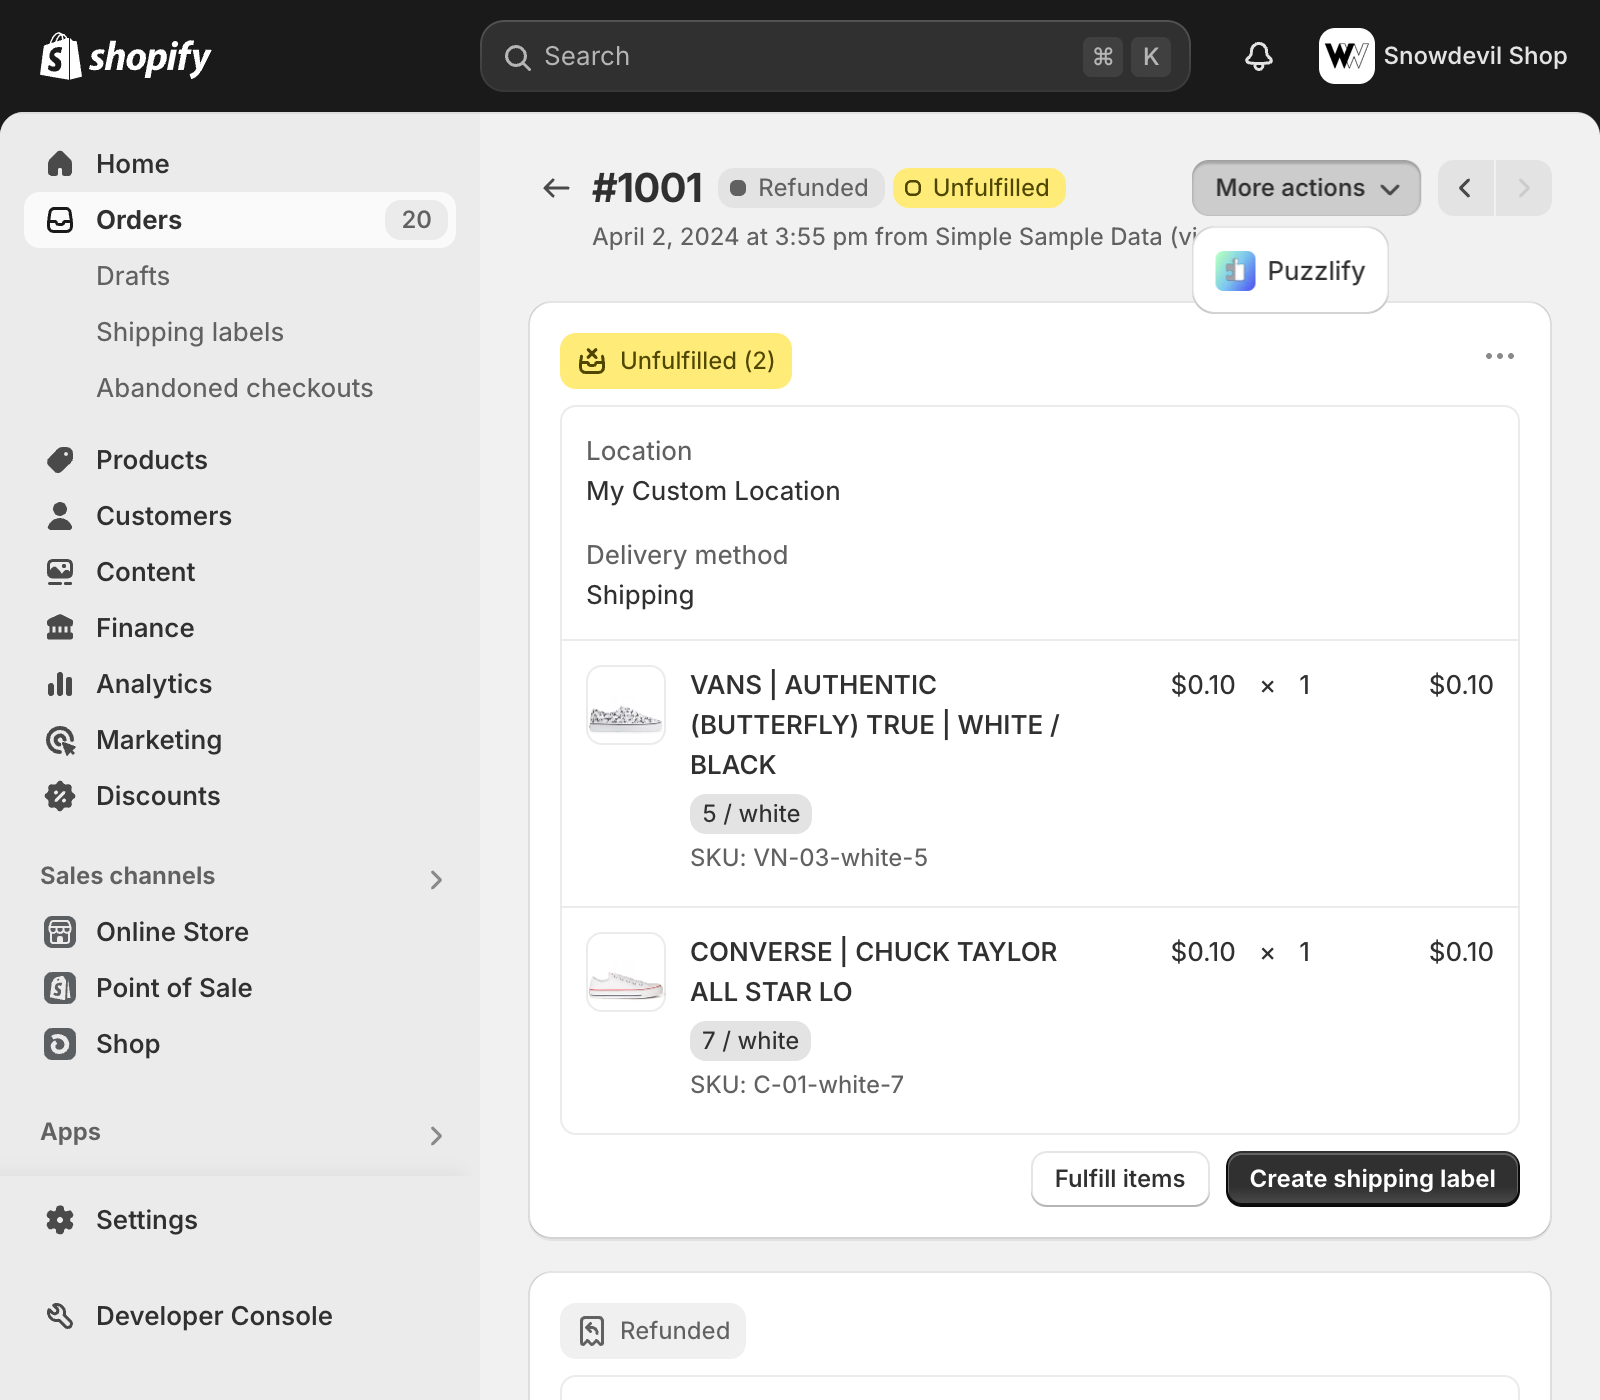Open the More actions dropdown

[1305, 188]
